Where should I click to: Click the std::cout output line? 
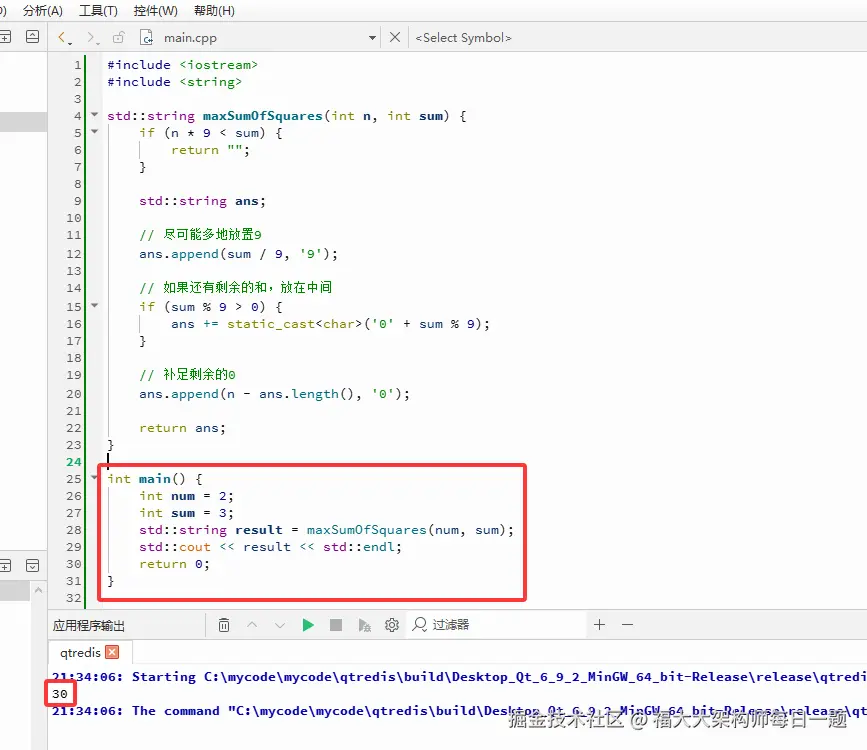[x=270, y=547]
